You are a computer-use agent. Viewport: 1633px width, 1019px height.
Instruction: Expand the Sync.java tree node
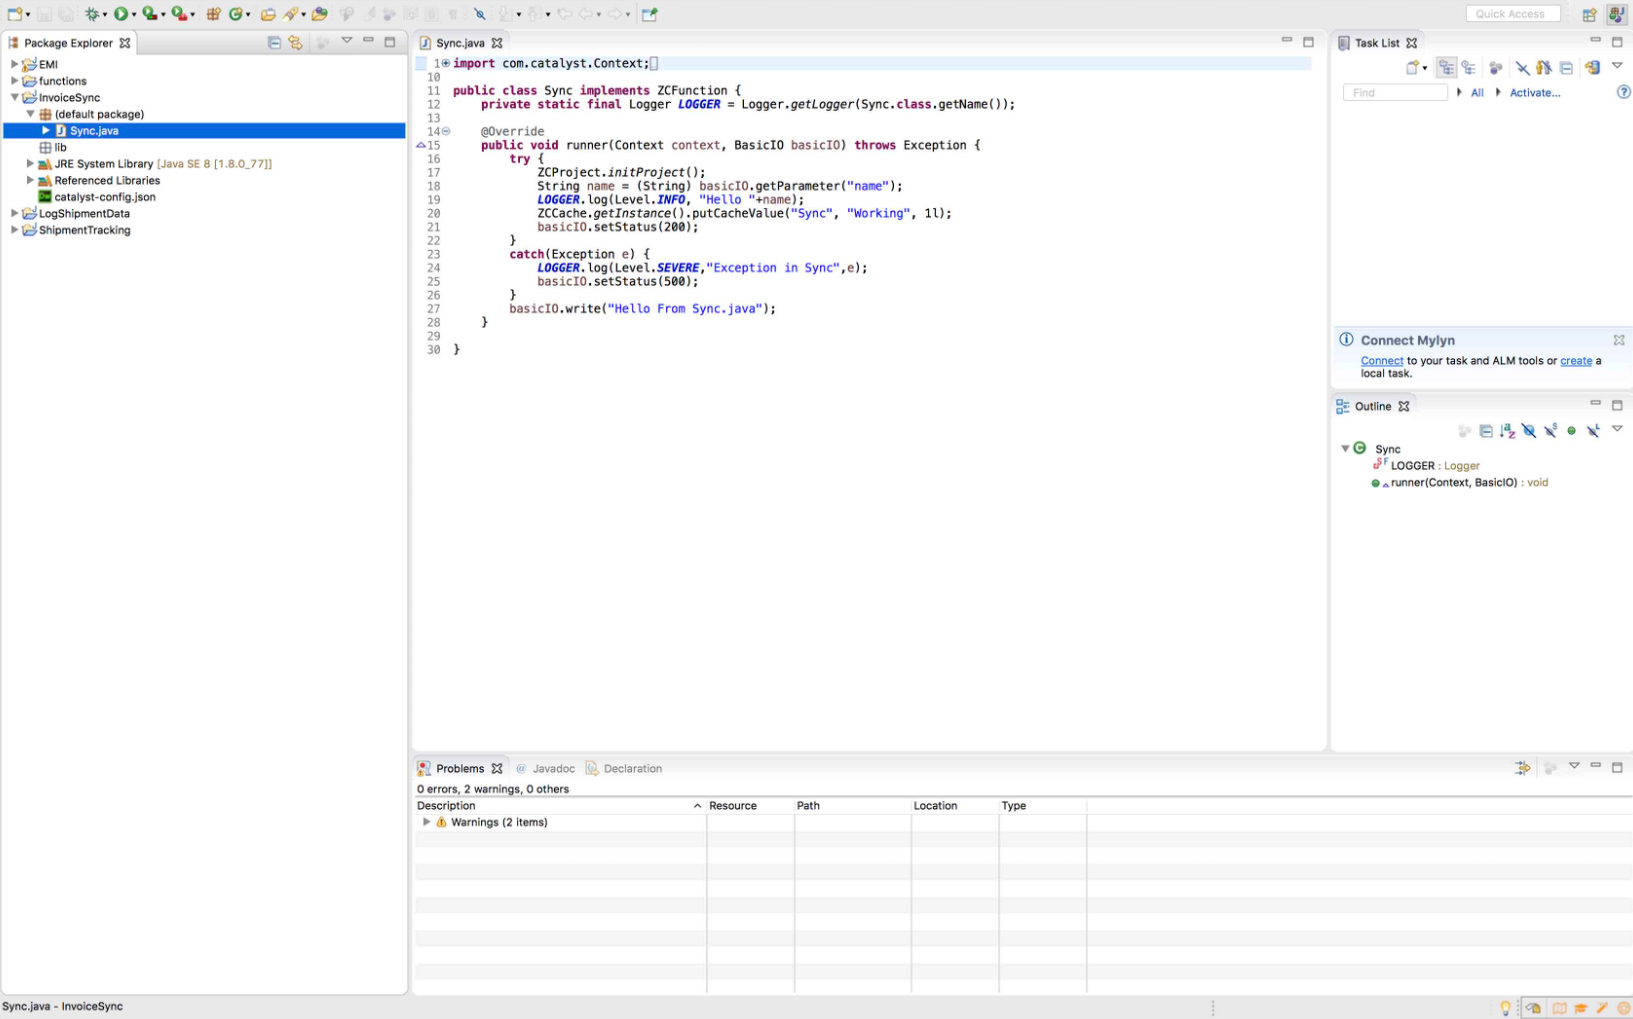coord(46,131)
